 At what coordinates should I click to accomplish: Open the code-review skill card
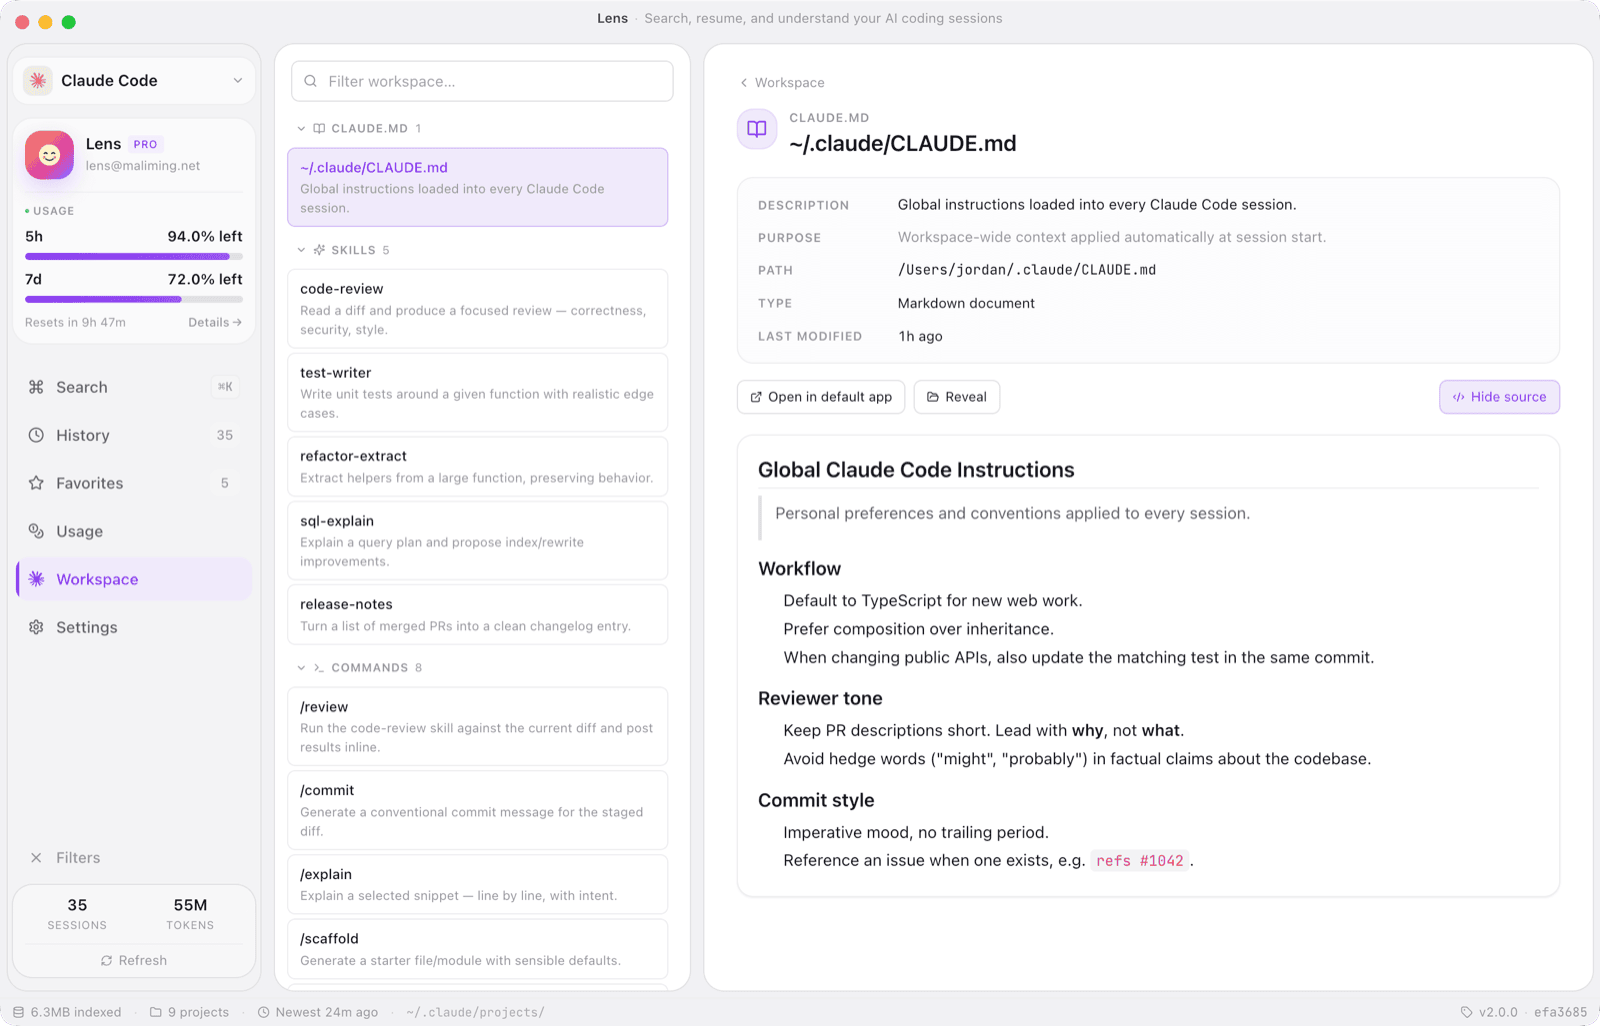(x=478, y=309)
